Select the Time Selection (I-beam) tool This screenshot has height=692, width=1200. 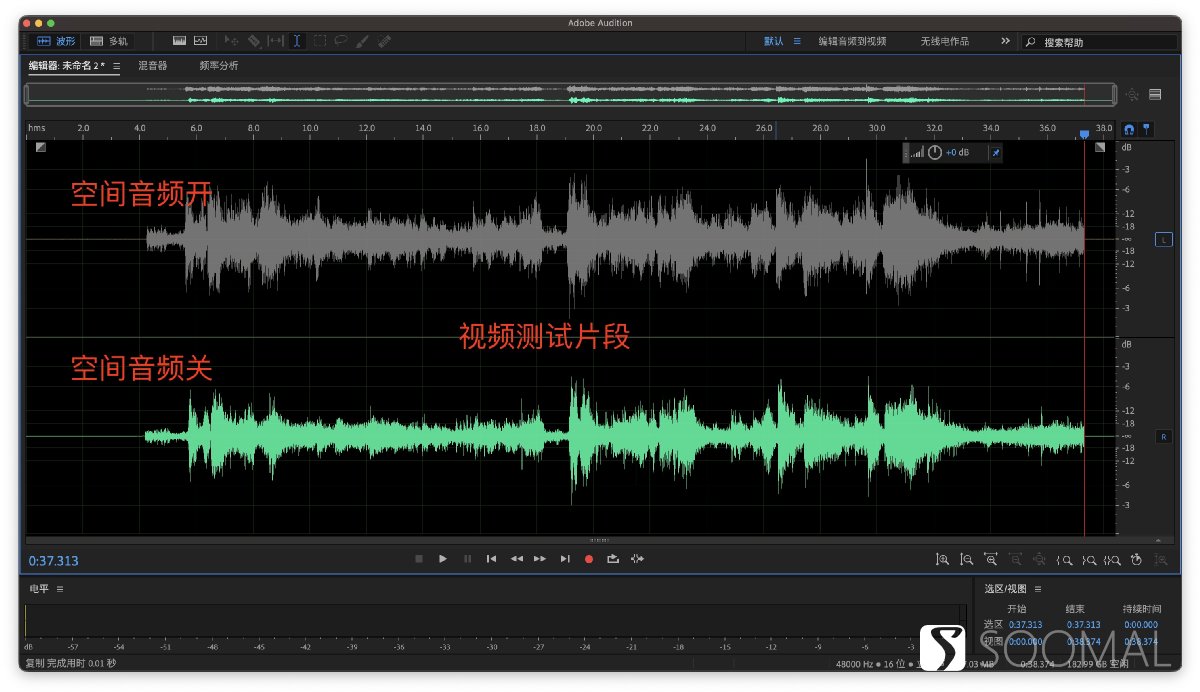297,41
